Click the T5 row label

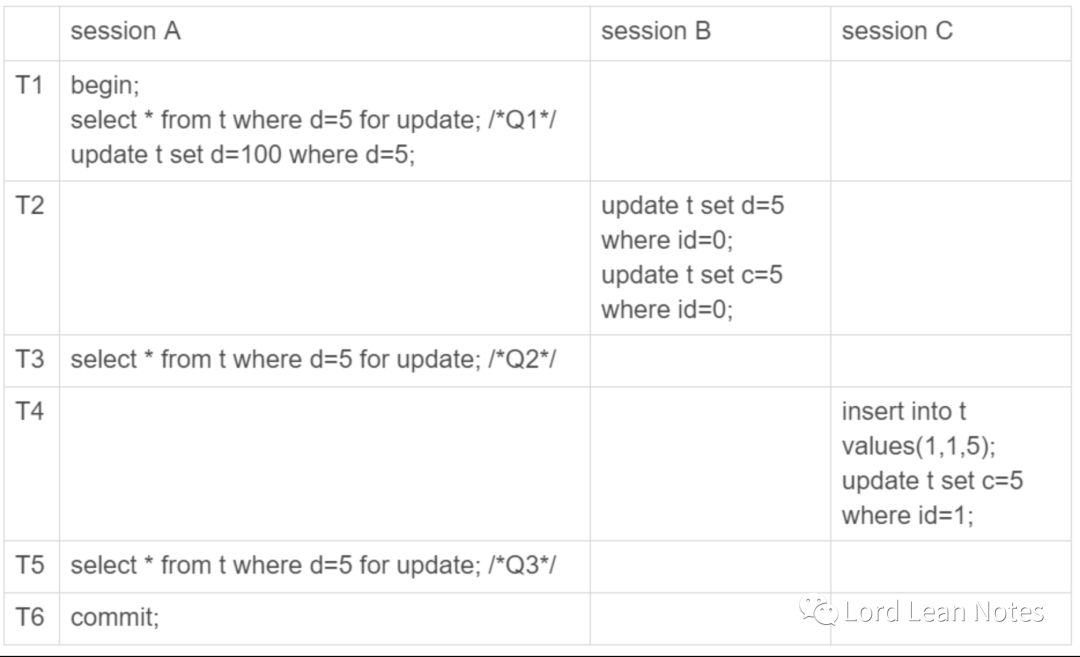coord(29,565)
